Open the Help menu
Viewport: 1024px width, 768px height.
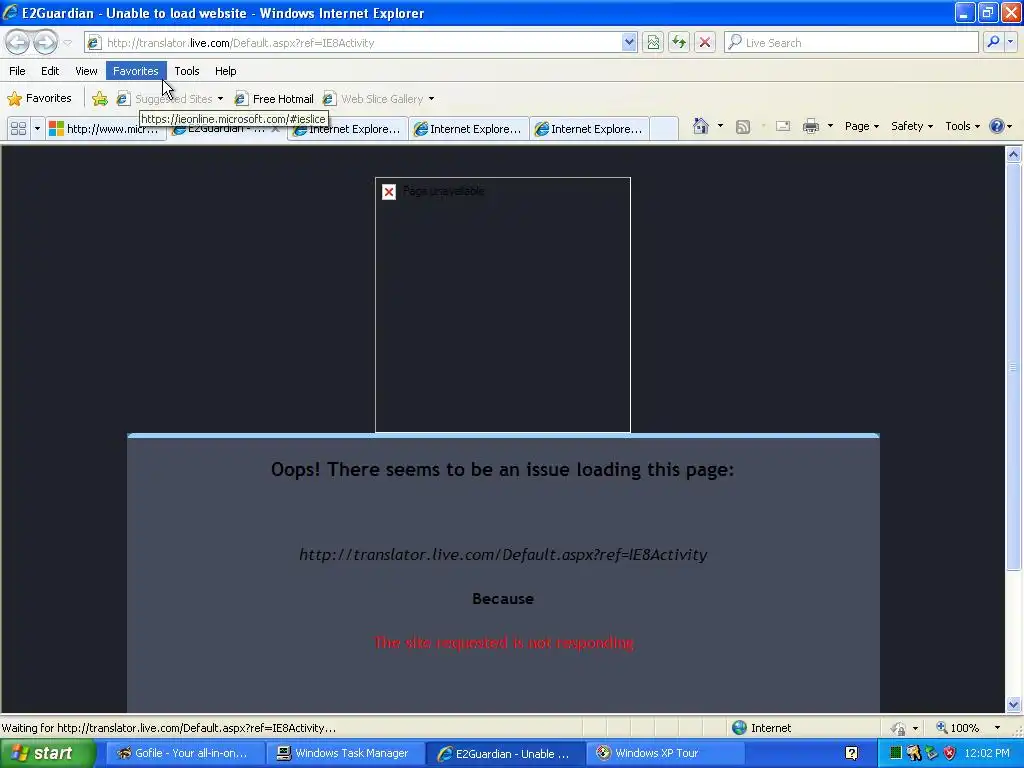[225, 71]
